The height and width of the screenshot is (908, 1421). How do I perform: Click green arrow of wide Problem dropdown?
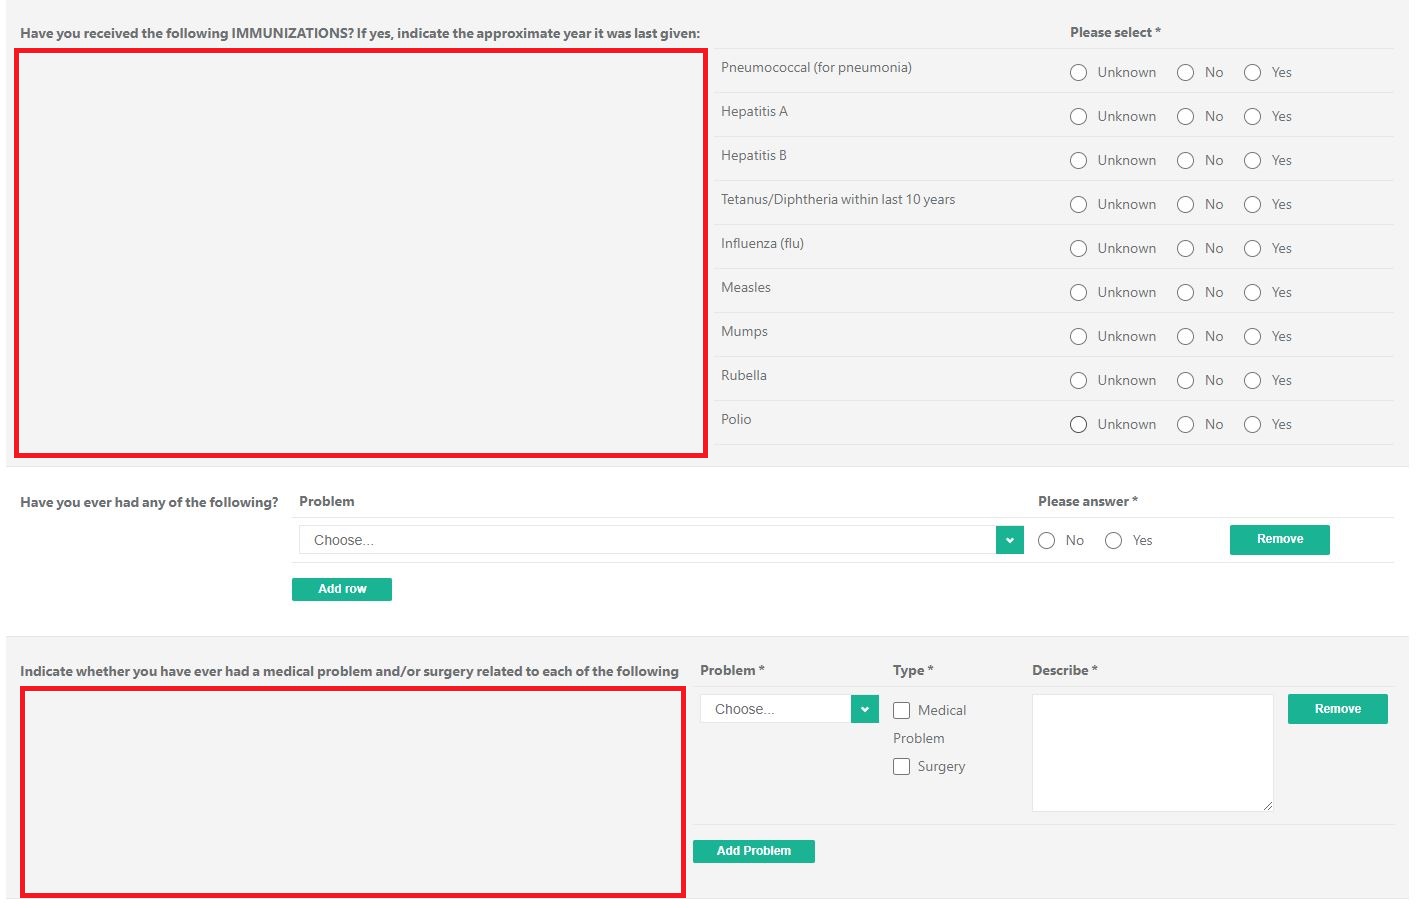(1010, 540)
